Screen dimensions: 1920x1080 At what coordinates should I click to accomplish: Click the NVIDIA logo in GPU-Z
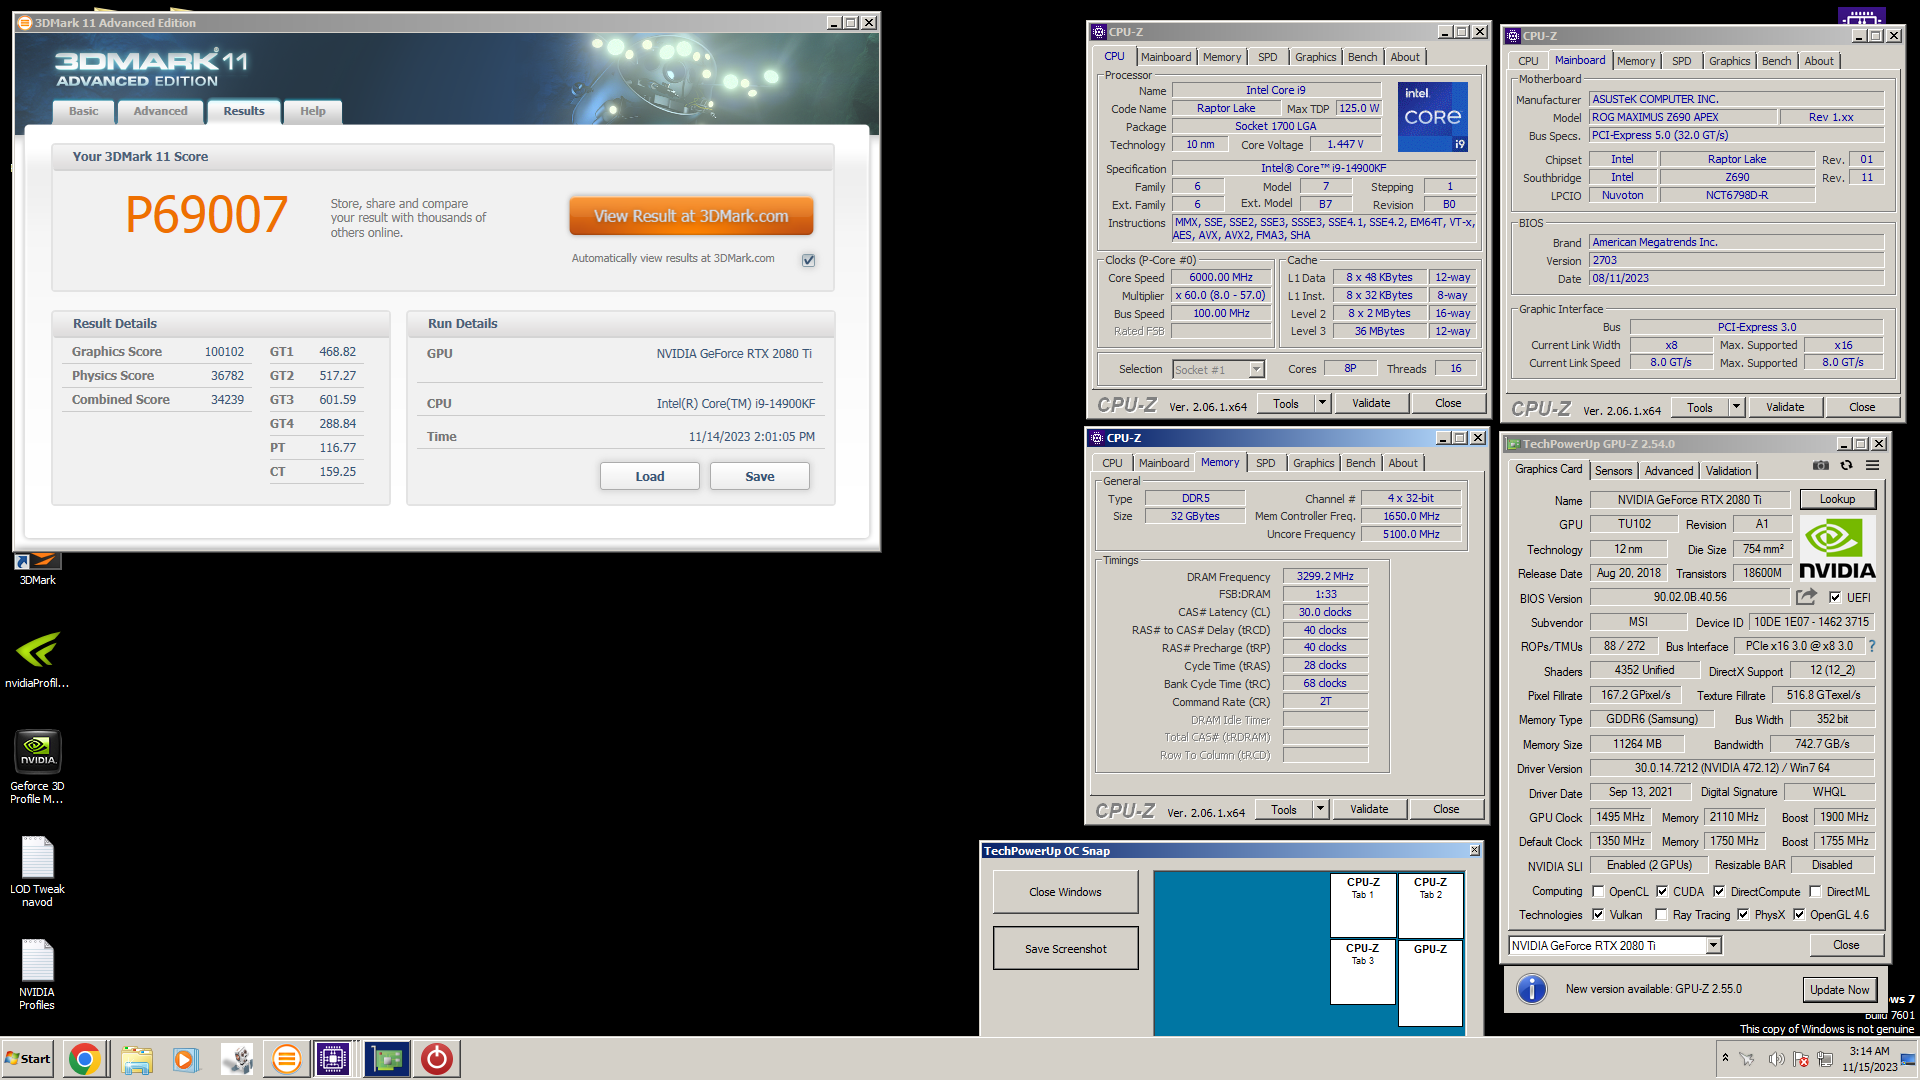pyautogui.click(x=1837, y=549)
